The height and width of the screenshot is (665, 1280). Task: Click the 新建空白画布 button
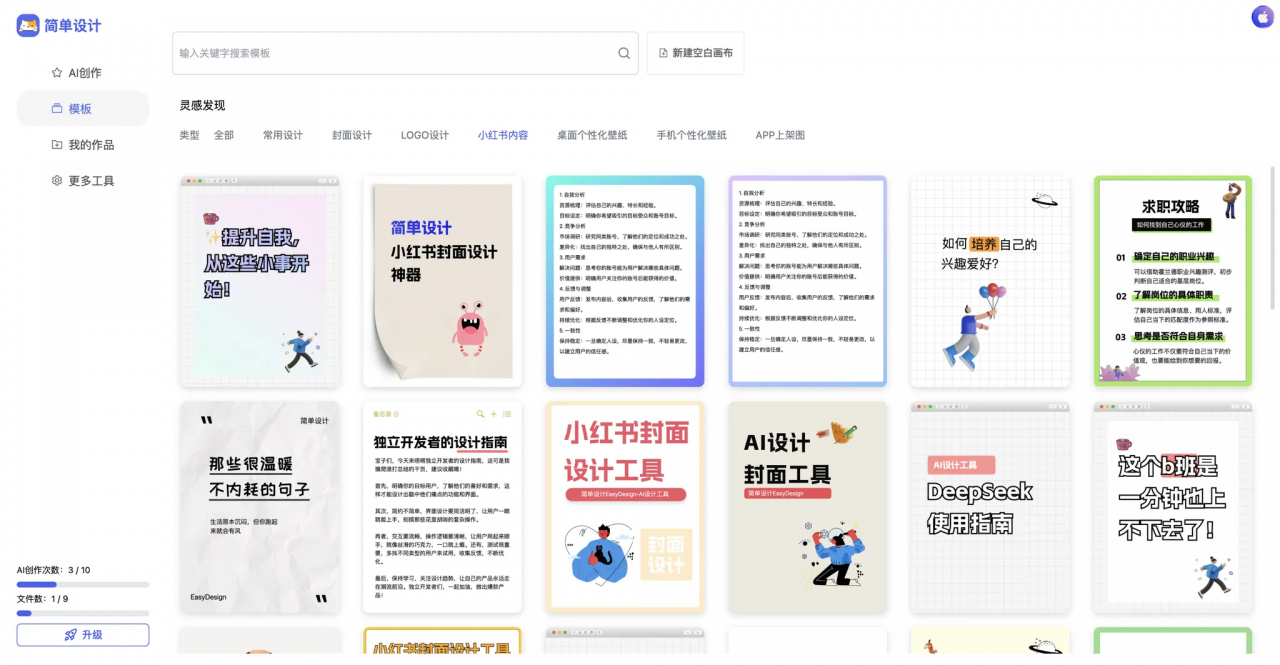695,53
